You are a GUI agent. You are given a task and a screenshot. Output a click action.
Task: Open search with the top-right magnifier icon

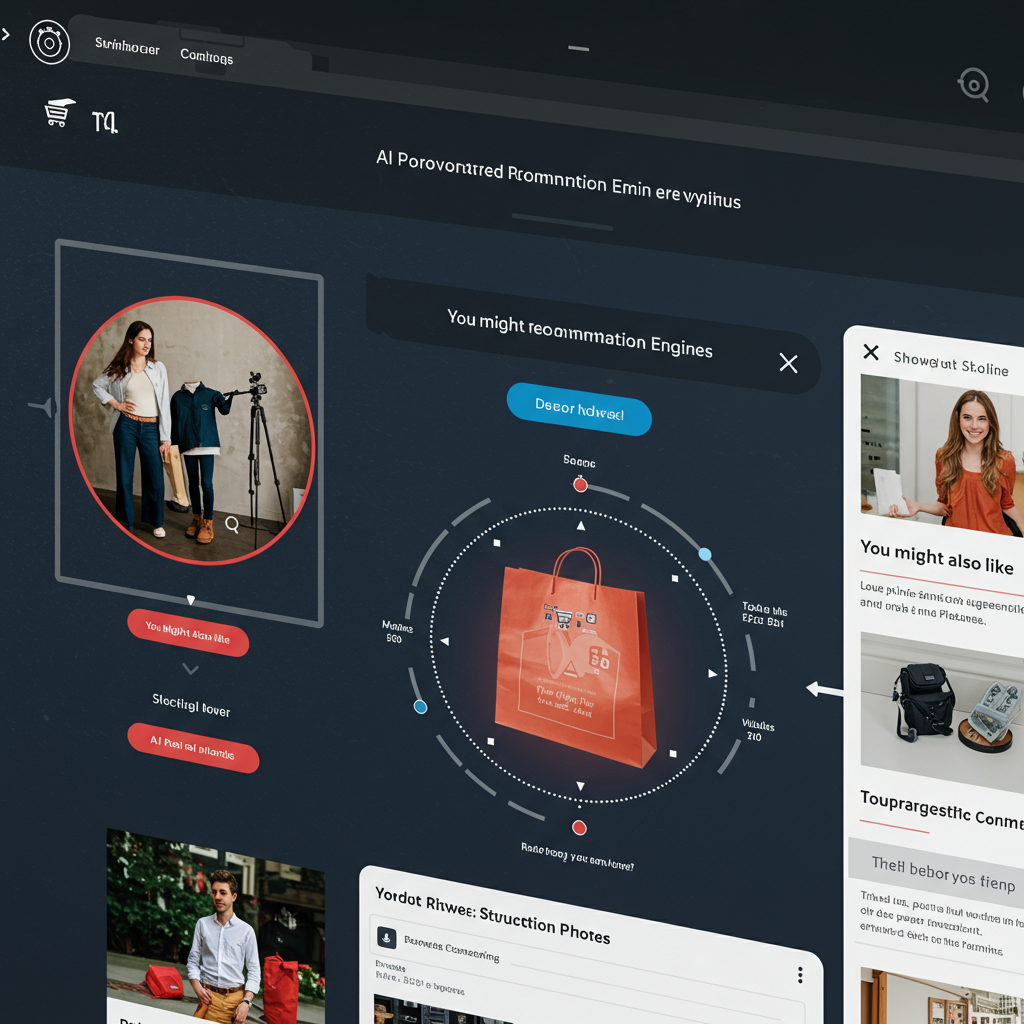click(x=973, y=85)
